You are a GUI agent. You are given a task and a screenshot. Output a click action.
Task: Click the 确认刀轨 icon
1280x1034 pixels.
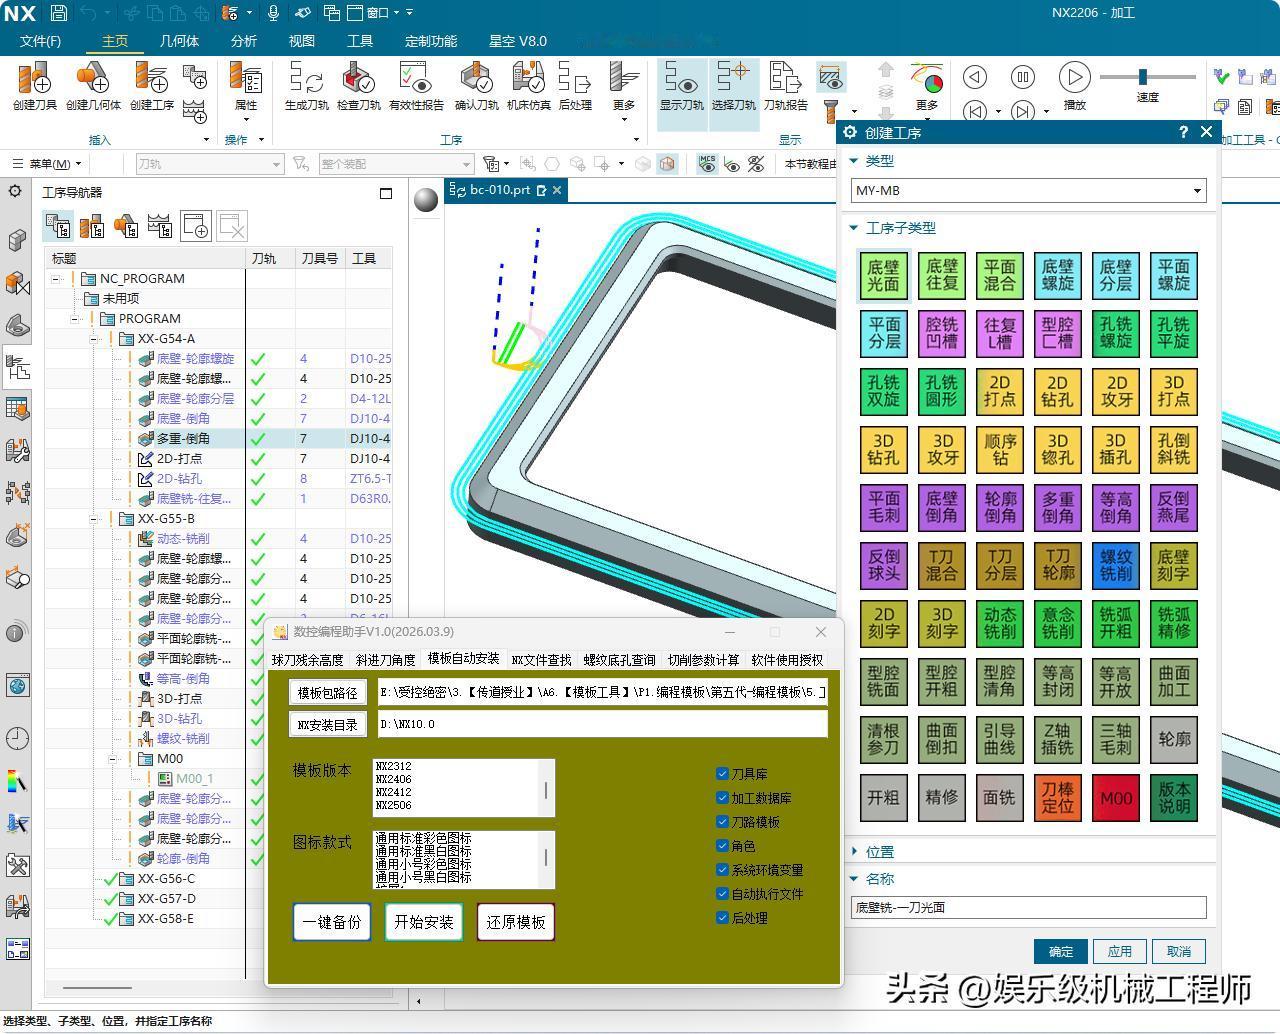(x=476, y=85)
